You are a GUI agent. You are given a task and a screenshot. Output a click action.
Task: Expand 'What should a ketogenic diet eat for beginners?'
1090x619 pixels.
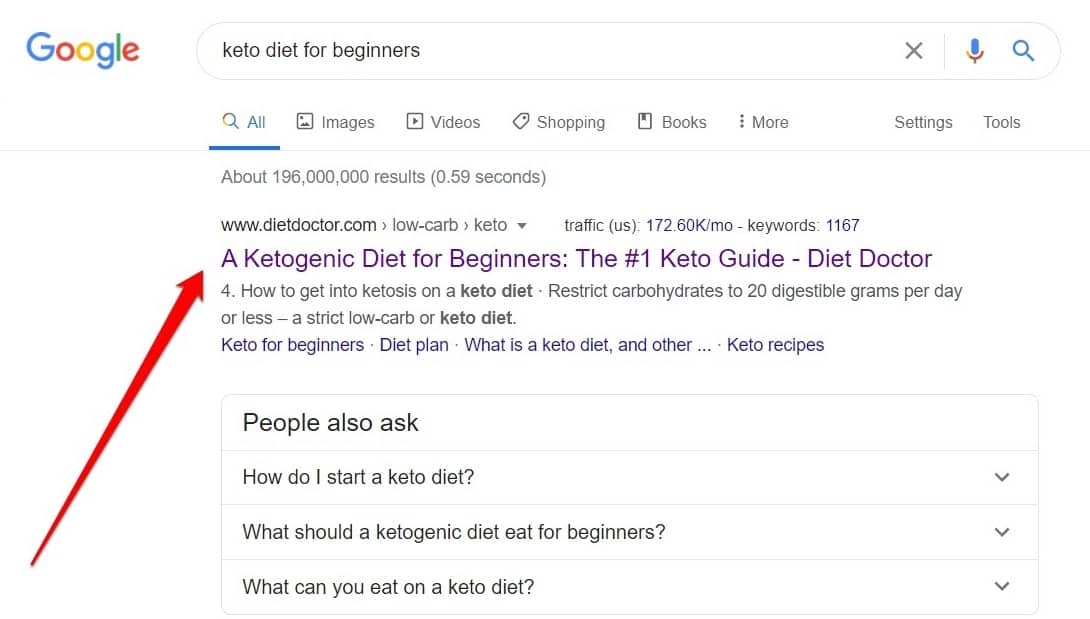point(628,532)
